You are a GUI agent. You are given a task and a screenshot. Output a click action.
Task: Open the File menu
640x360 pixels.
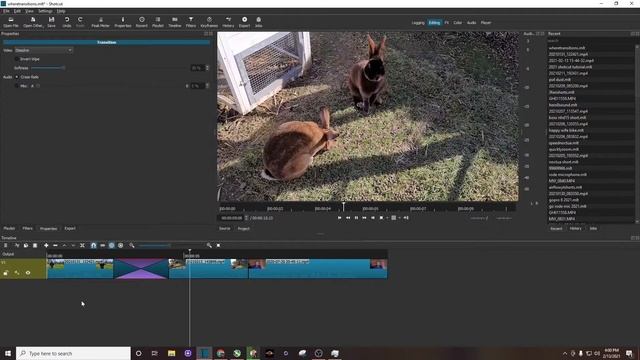(x=6, y=11)
